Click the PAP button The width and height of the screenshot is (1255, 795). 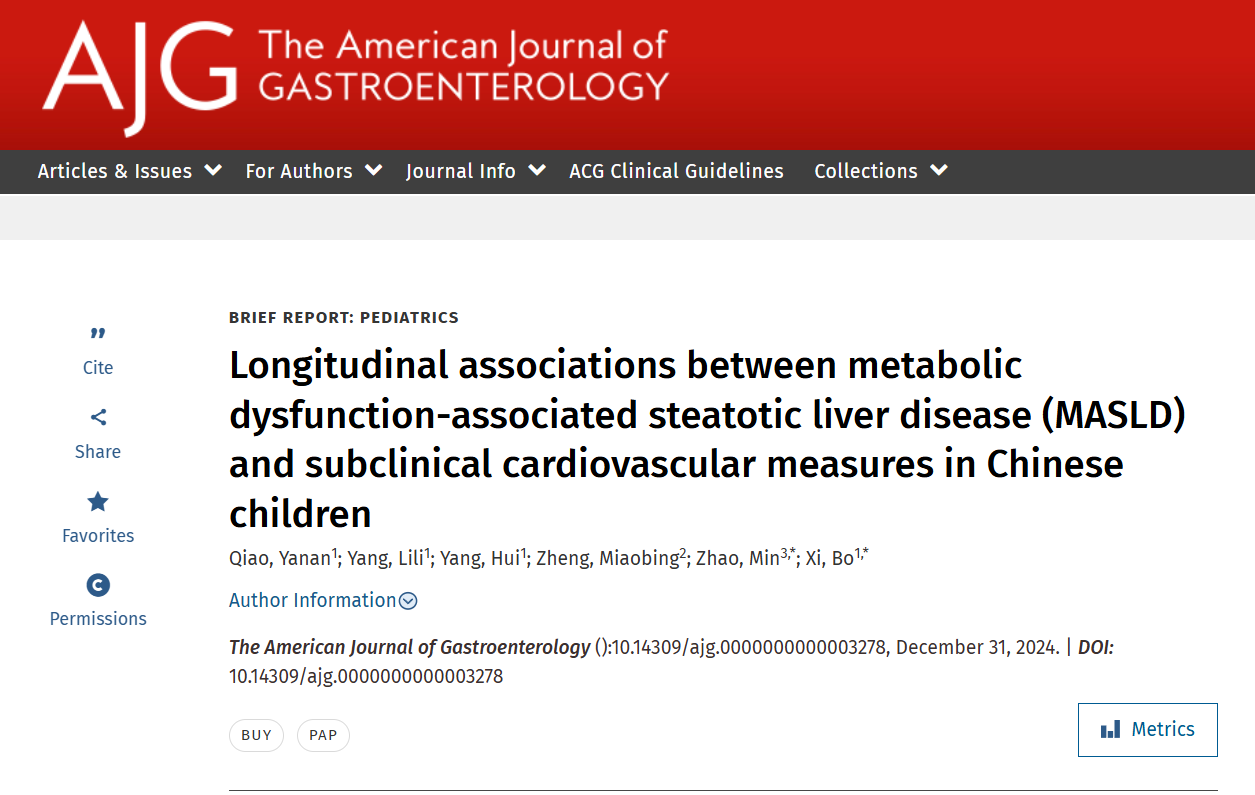pos(323,735)
